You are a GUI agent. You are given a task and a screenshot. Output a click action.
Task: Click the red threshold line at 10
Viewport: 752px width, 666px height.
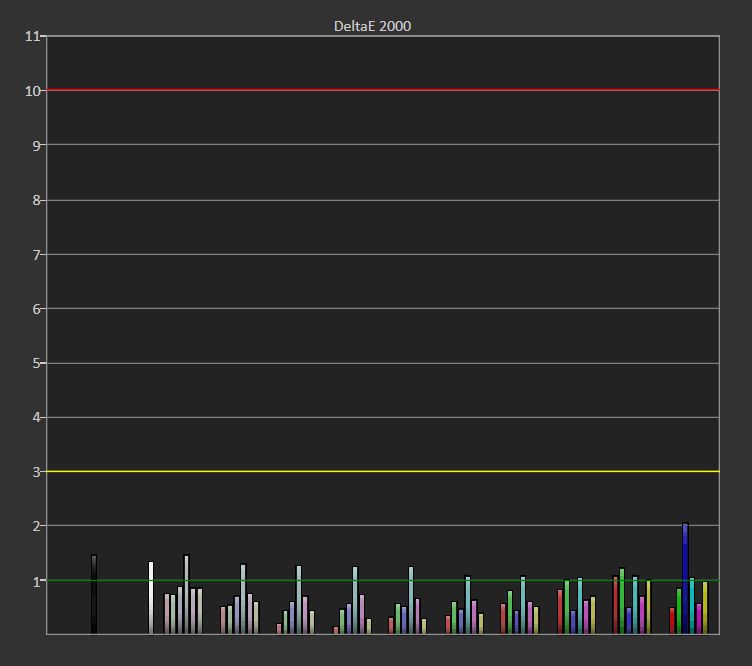(x=383, y=90)
